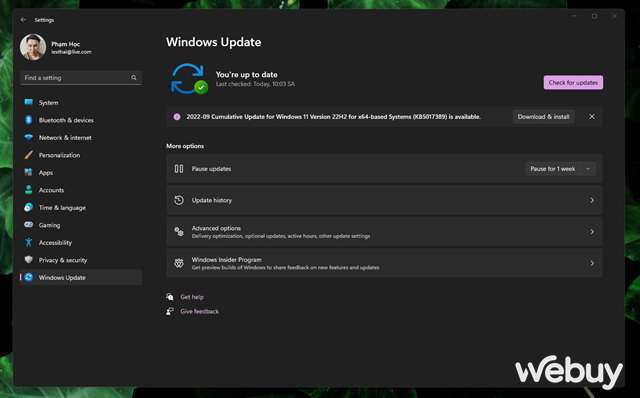Viewport: 640px width, 398px height.
Task: Open Time & language label
Action: pyautogui.click(x=62, y=207)
